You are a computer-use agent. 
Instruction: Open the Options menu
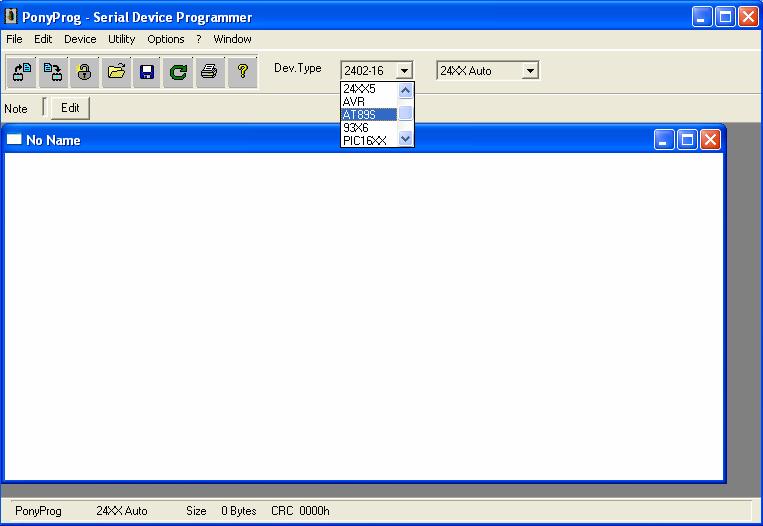166,39
